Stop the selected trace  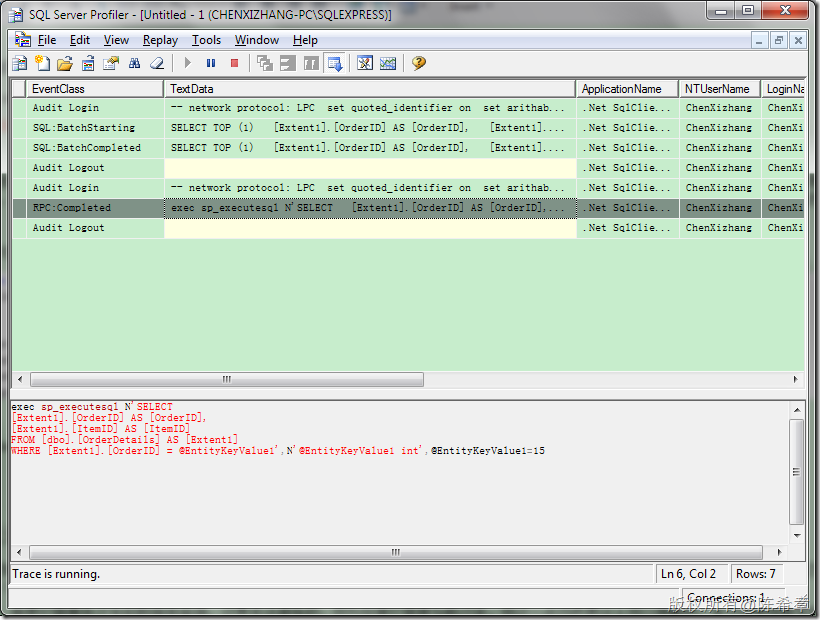click(x=235, y=63)
